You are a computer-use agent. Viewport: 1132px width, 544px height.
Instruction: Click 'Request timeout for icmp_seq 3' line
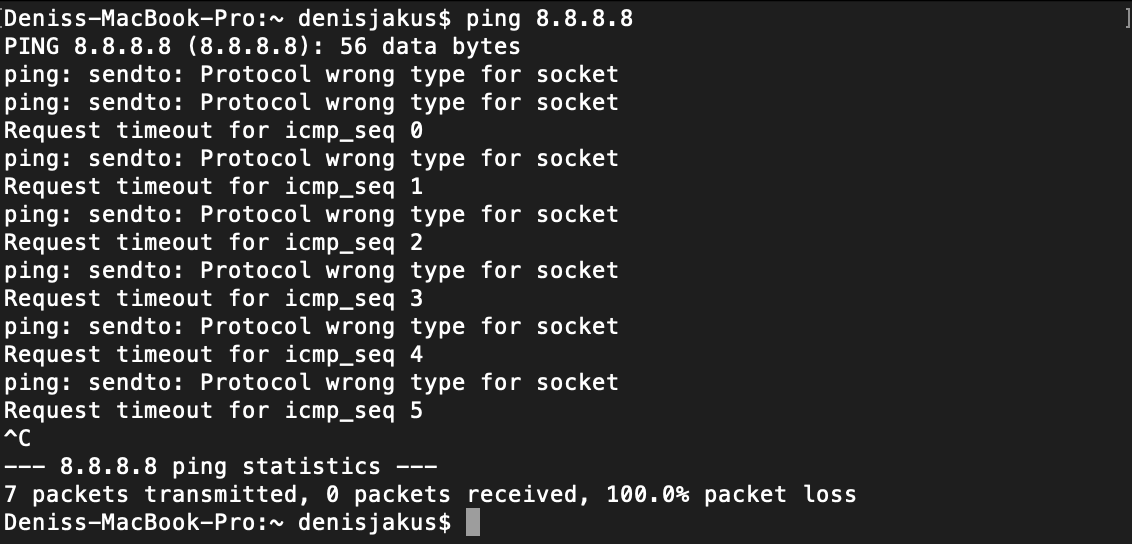coord(214,298)
